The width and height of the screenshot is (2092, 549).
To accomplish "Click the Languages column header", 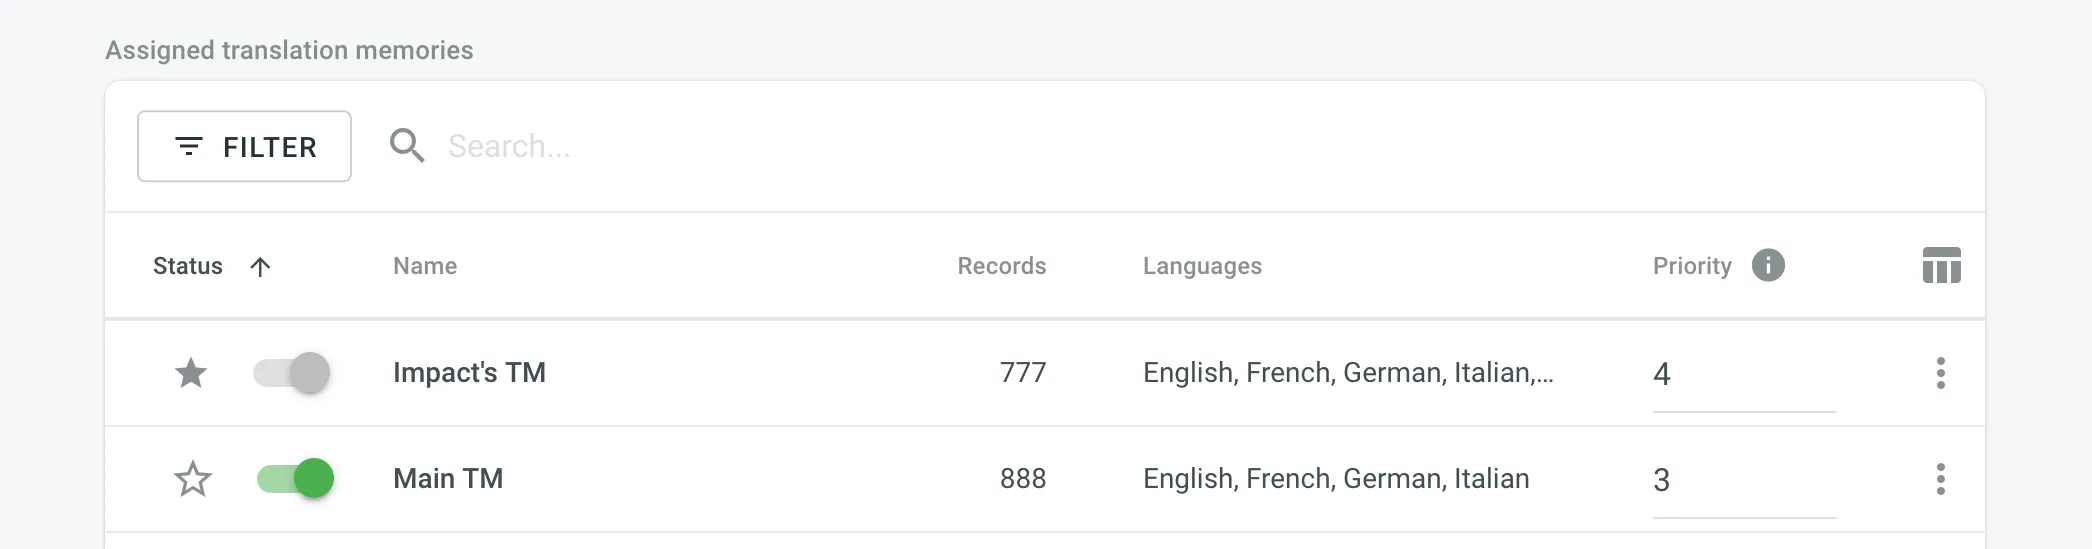I will coord(1202,266).
